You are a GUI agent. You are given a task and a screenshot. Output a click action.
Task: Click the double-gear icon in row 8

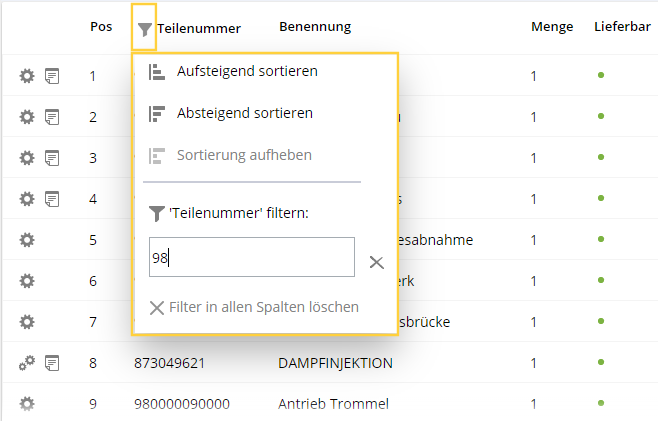[27, 363]
